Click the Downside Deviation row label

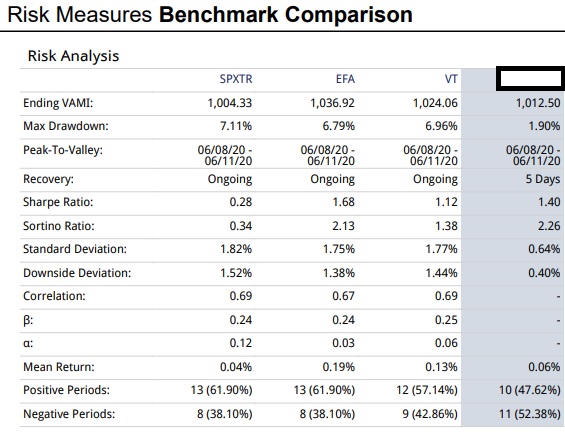coord(77,273)
